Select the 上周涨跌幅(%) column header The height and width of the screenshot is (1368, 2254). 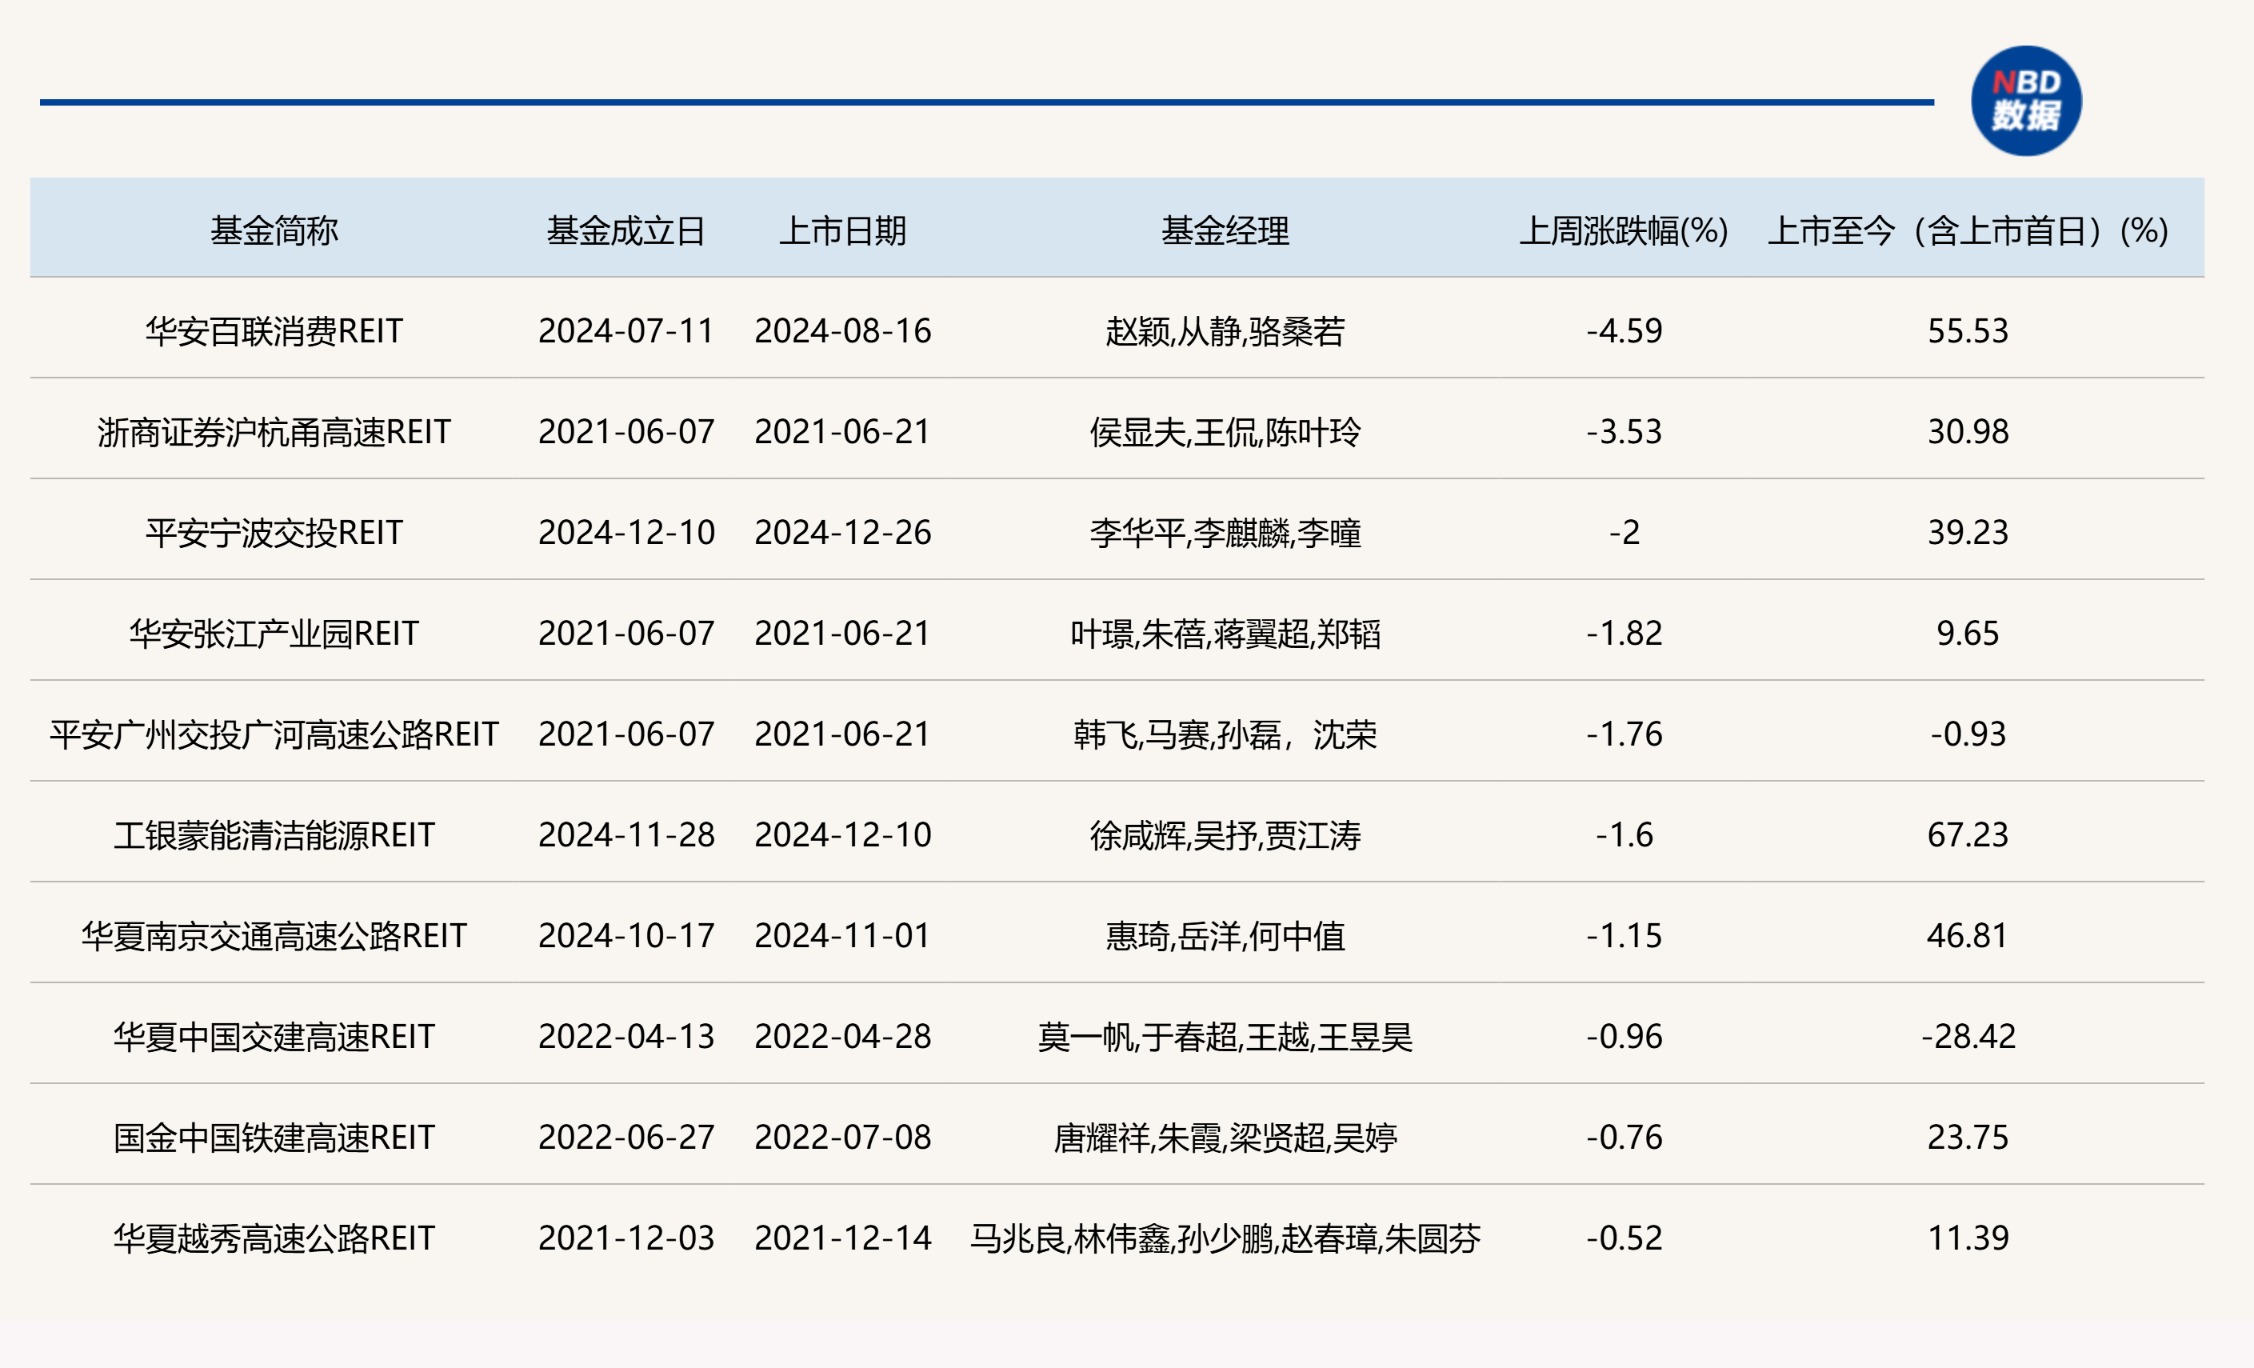[1624, 231]
